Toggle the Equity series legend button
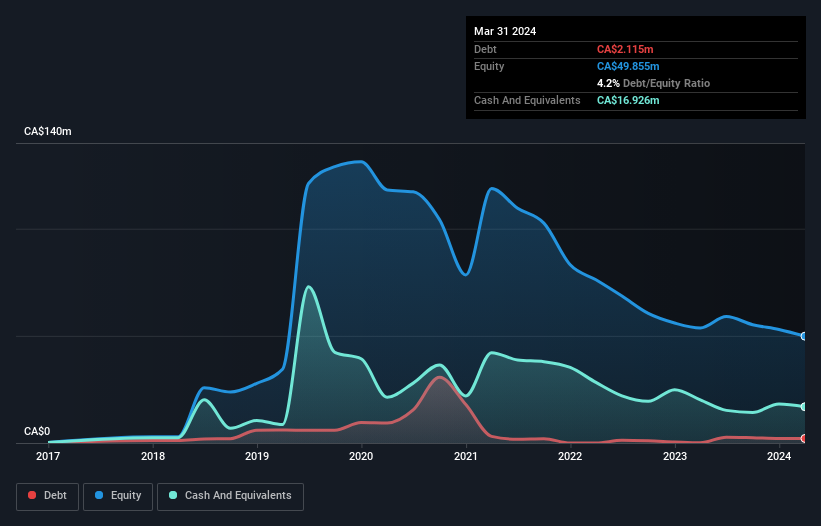 click(118, 496)
